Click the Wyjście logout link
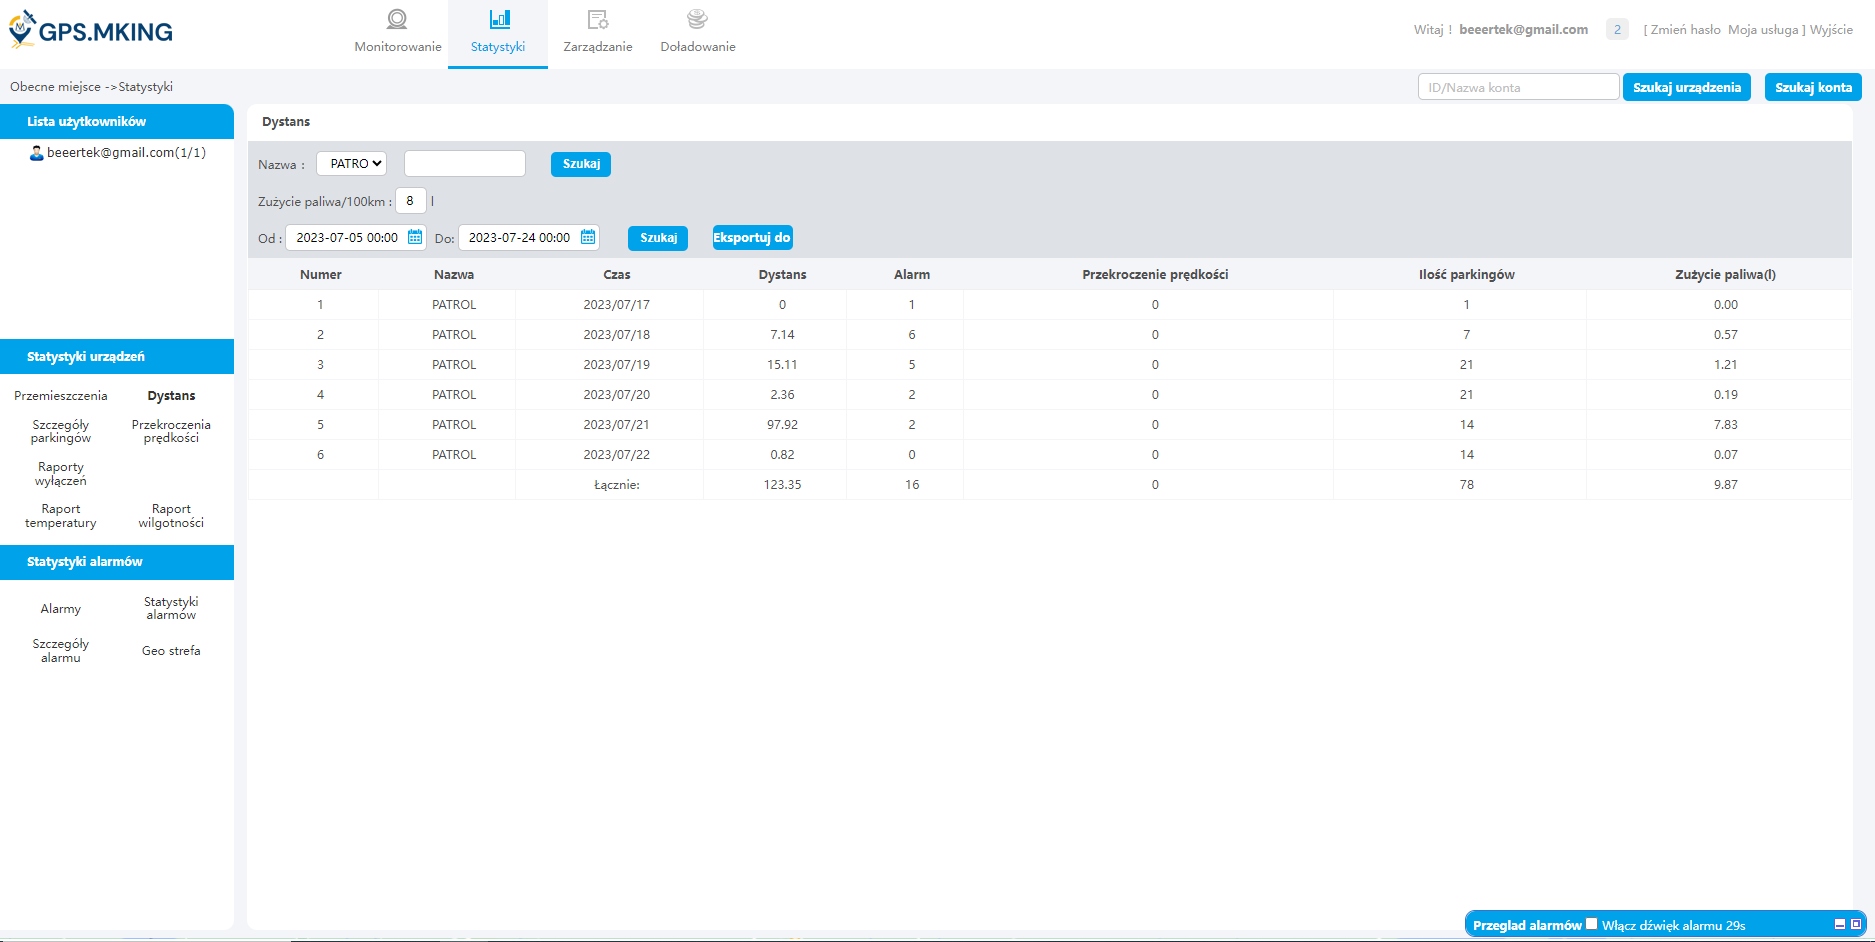The image size is (1875, 942). pos(1831,30)
